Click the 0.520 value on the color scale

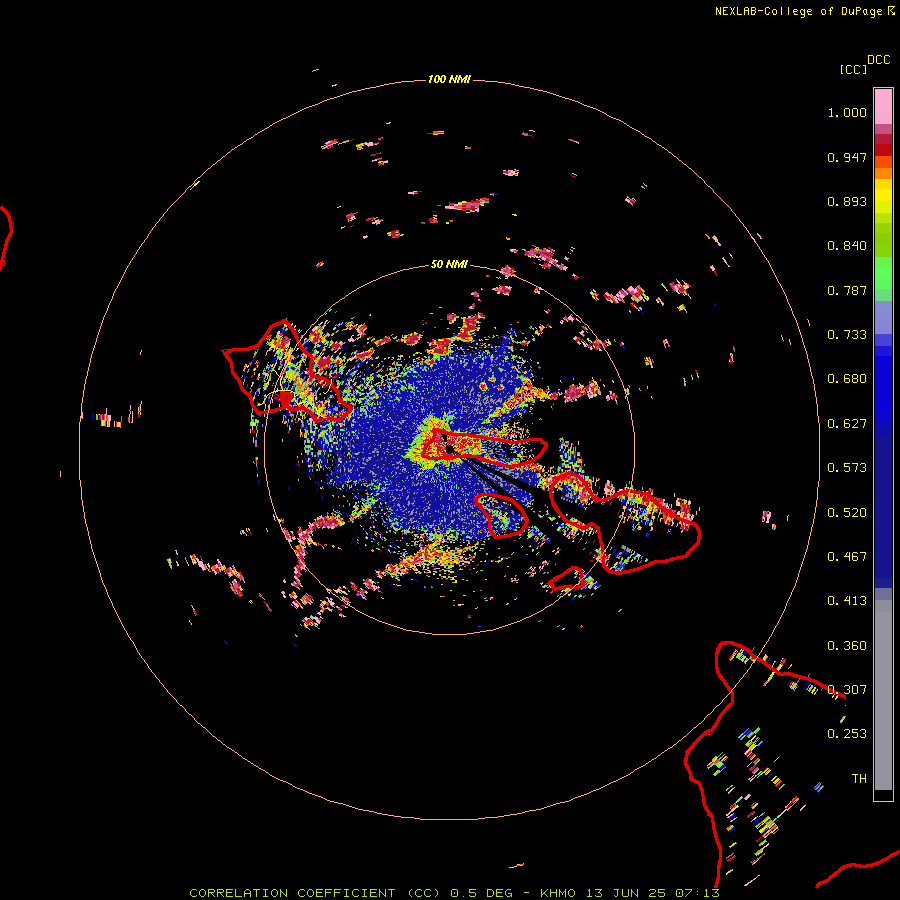pyautogui.click(x=847, y=513)
